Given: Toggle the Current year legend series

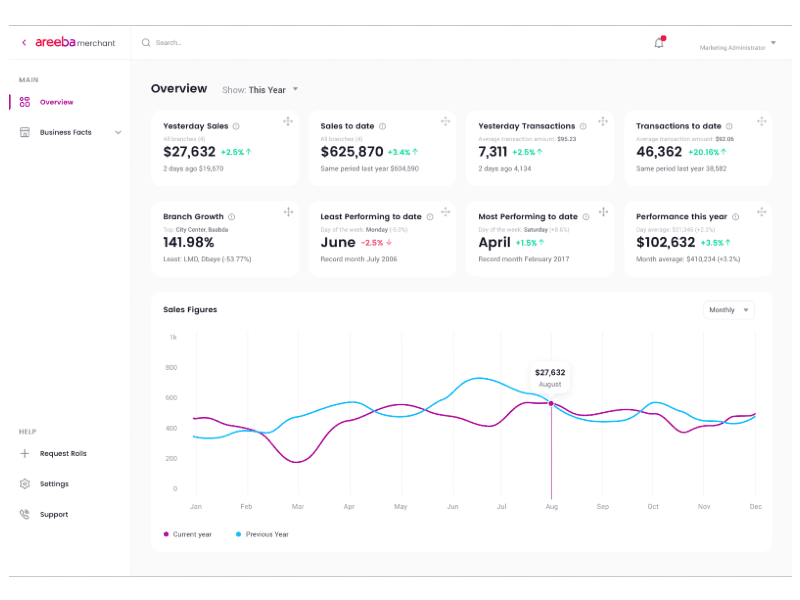Looking at the screenshot, I should (x=188, y=534).
